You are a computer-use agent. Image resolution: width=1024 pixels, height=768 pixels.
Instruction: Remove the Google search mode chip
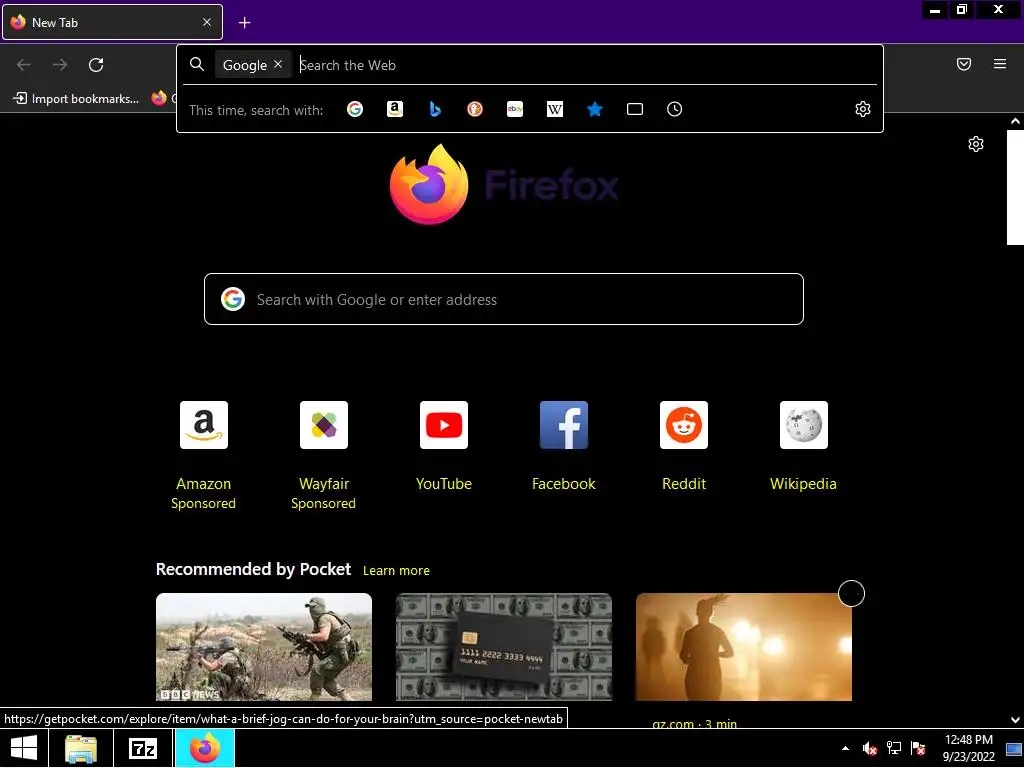pos(278,64)
